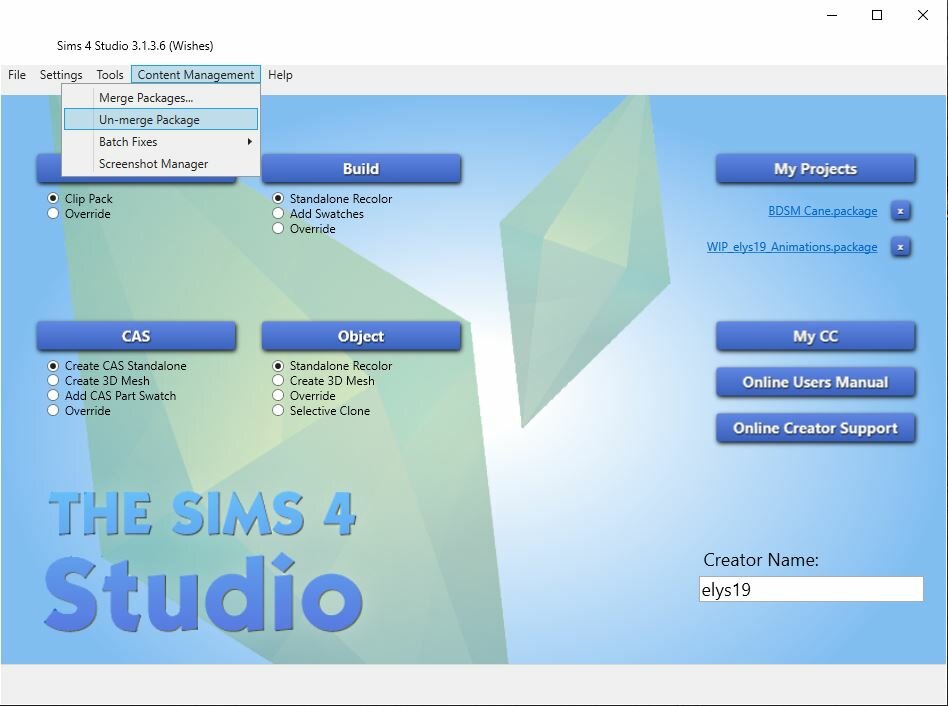Remove WIP_elys19_Animations.package from recent projects

tap(900, 247)
